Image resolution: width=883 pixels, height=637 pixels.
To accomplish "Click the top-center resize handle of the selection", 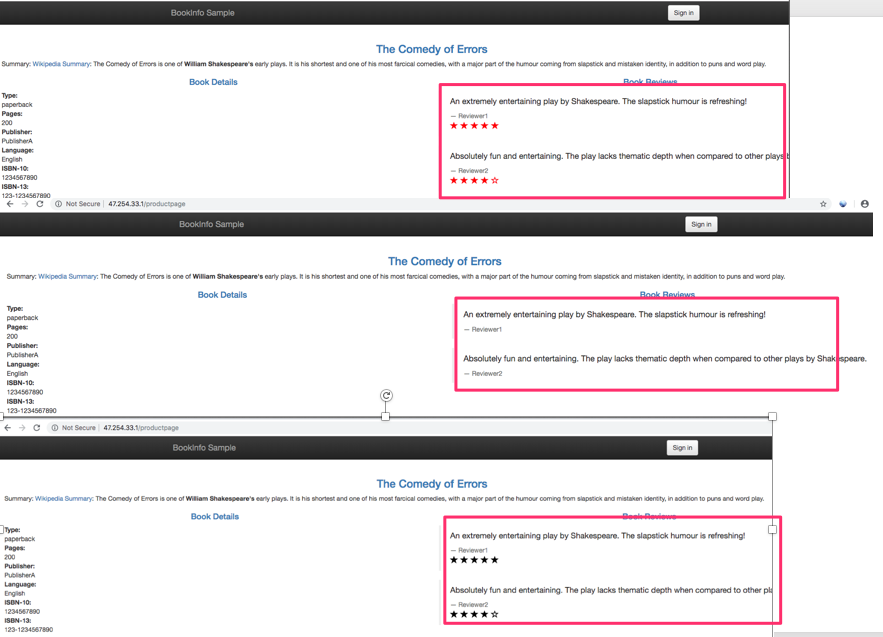I will [386, 416].
